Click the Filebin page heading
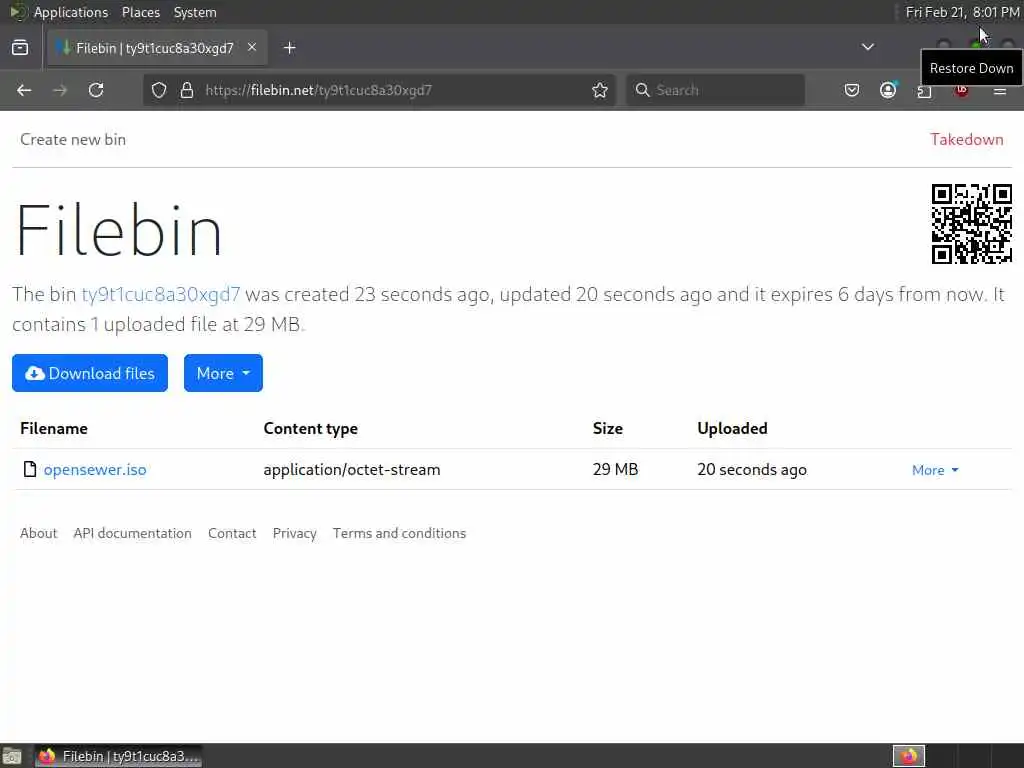Viewport: 1024px width, 768px height. pyautogui.click(x=118, y=230)
